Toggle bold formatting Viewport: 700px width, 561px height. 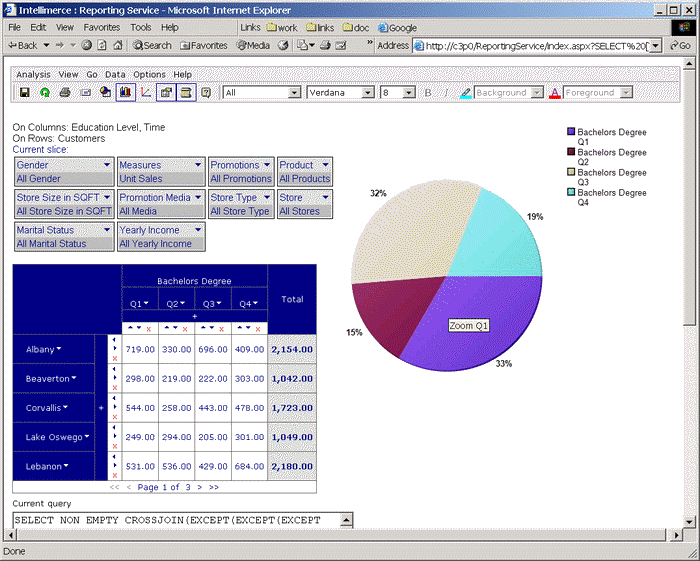click(x=428, y=93)
